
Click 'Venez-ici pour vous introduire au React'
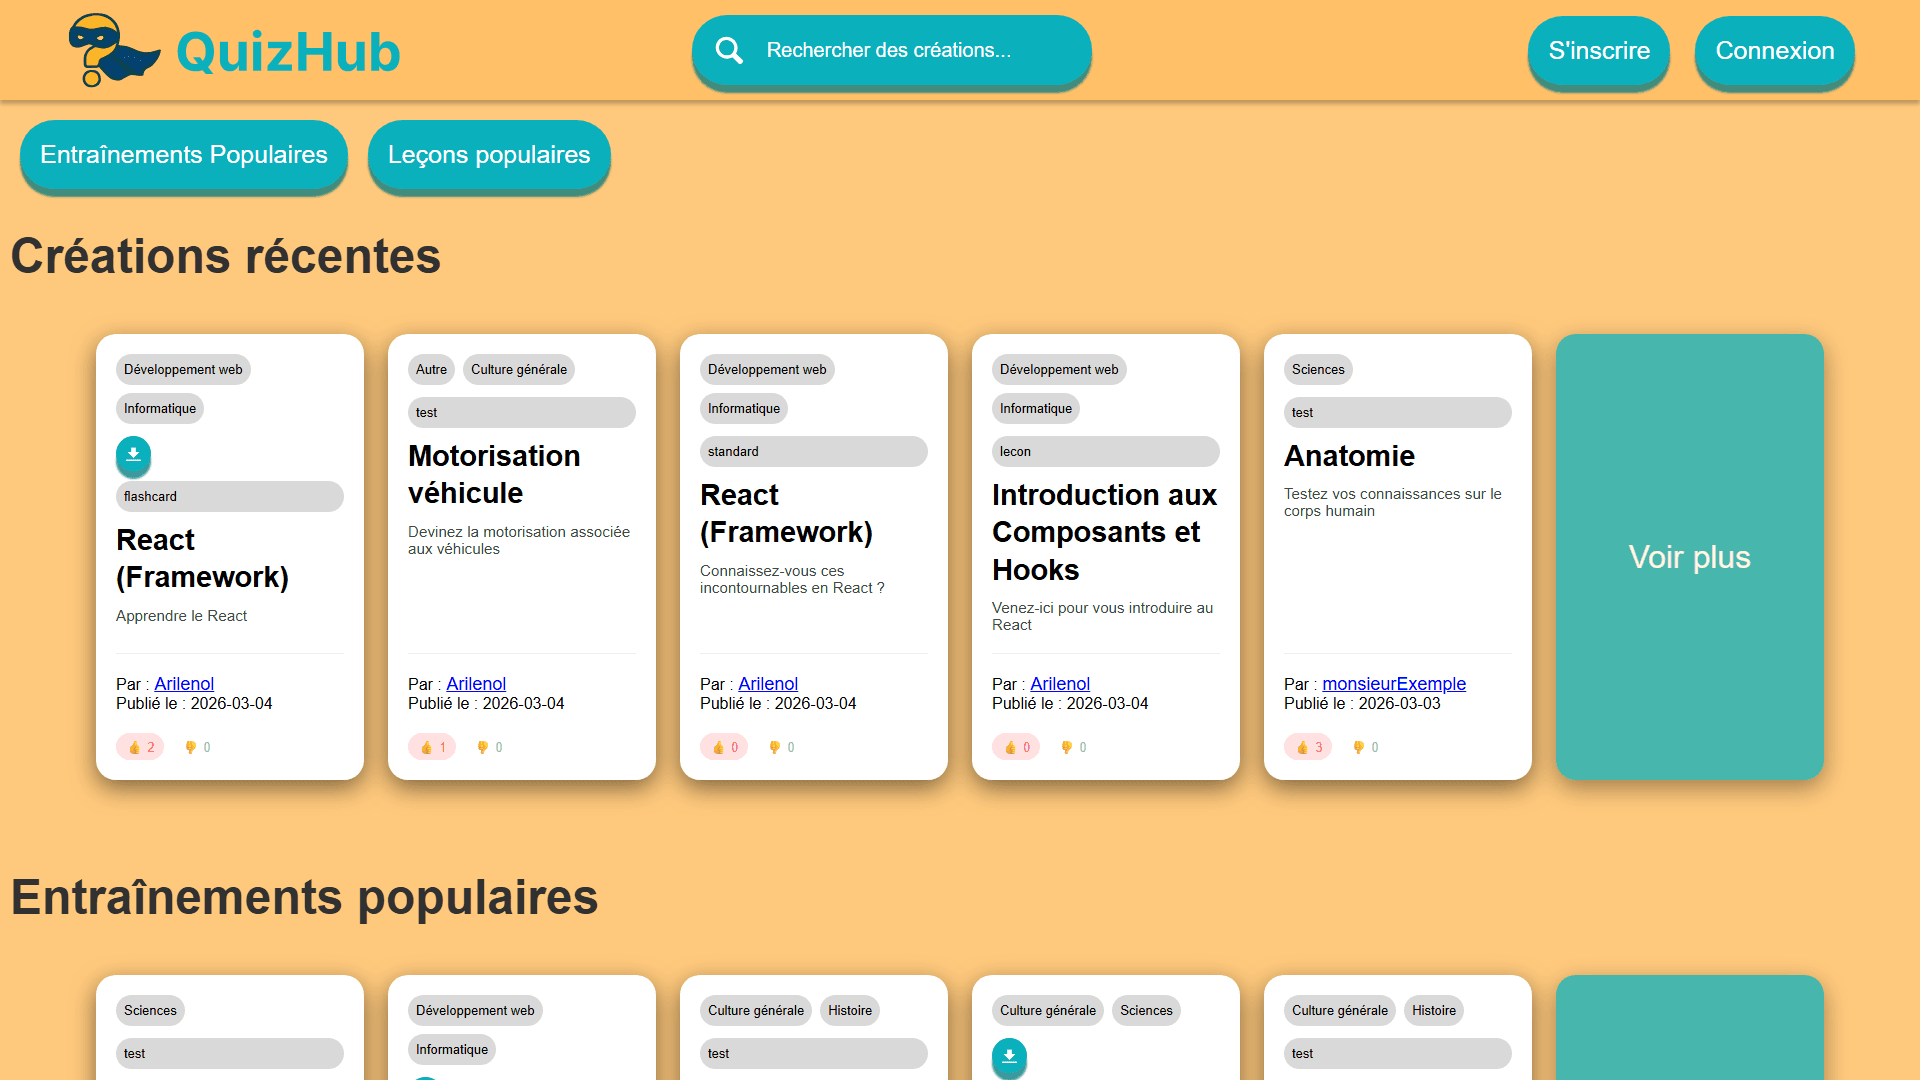[1102, 616]
